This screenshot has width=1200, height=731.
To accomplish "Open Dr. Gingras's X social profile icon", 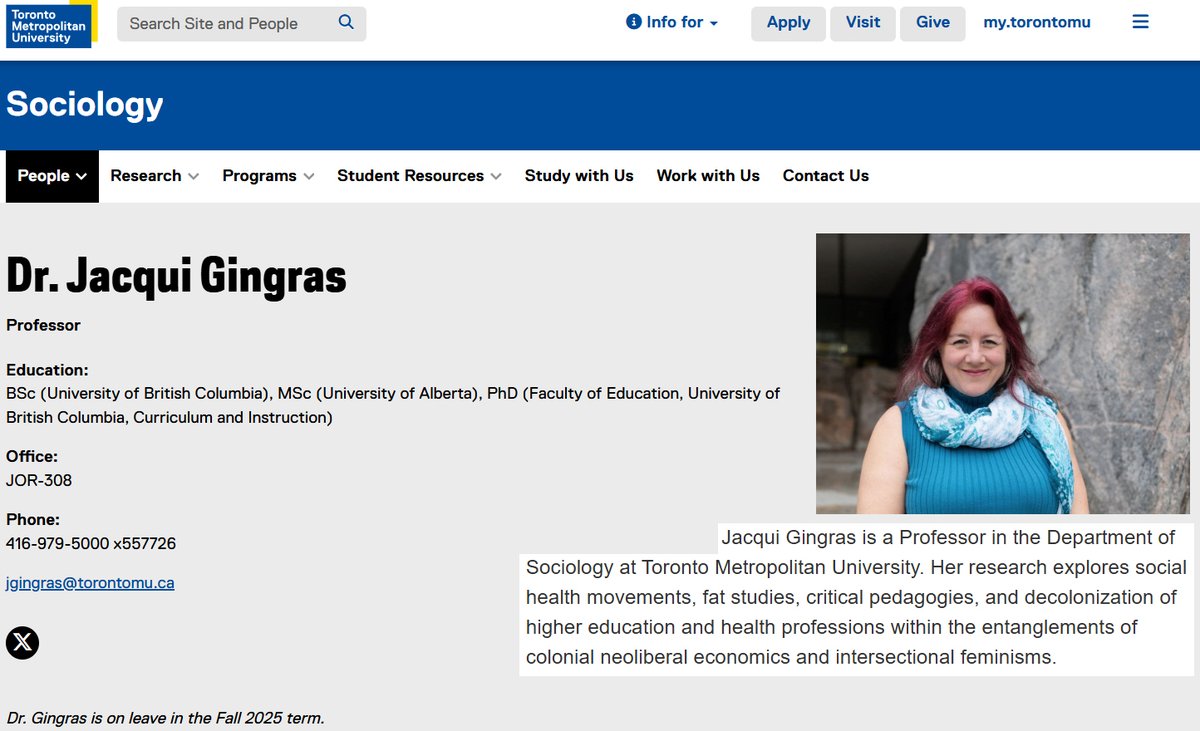I will click(x=22, y=642).
